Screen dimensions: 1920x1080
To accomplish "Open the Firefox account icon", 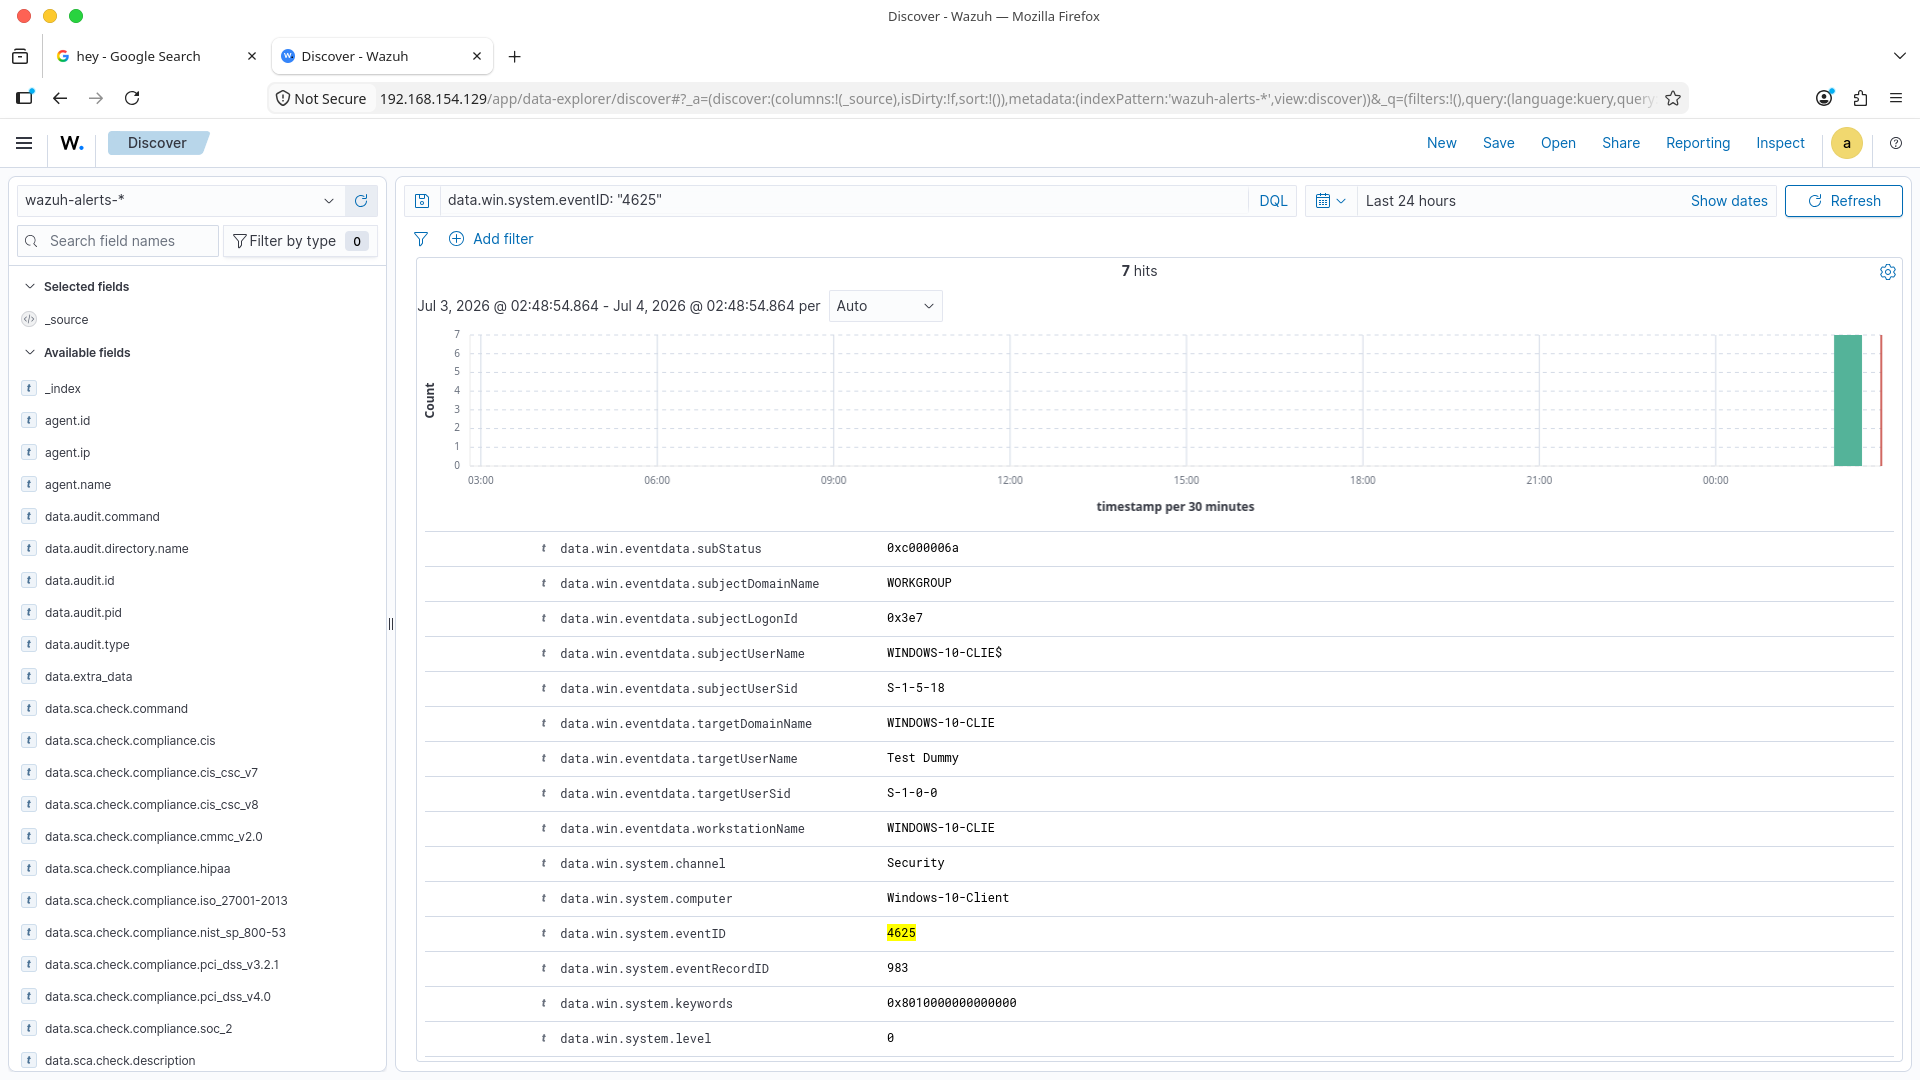I will tap(1824, 98).
